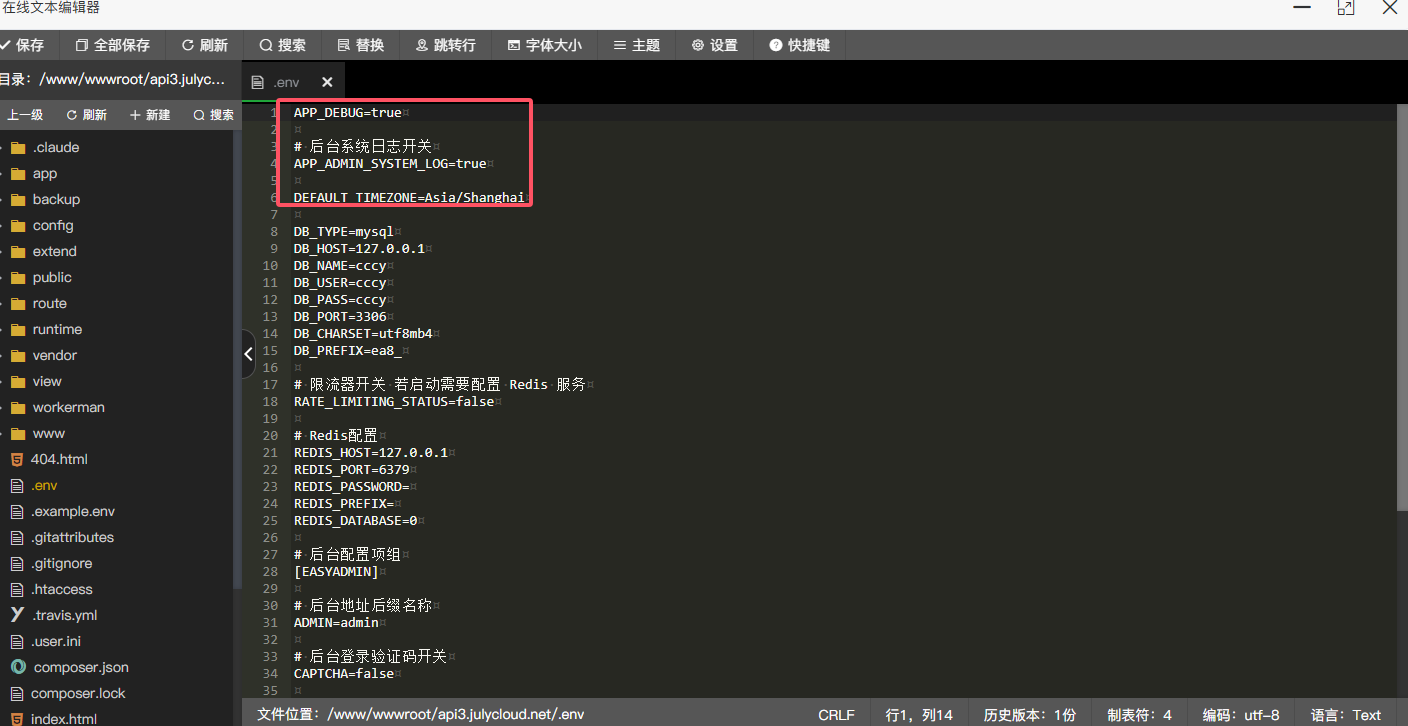Collapse the file sidebar with arrow handle
The width and height of the screenshot is (1408, 726).
point(249,354)
